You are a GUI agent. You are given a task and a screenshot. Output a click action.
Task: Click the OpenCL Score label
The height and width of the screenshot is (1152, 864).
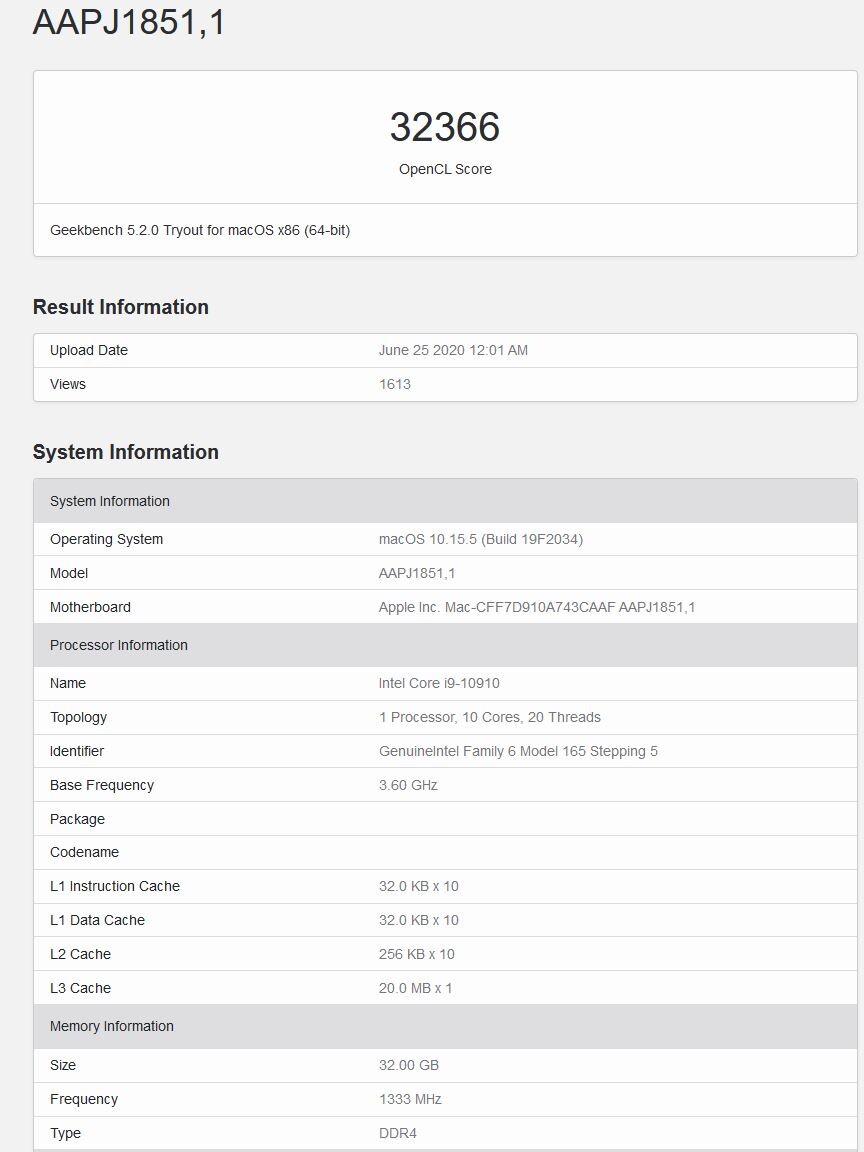[x=445, y=169]
